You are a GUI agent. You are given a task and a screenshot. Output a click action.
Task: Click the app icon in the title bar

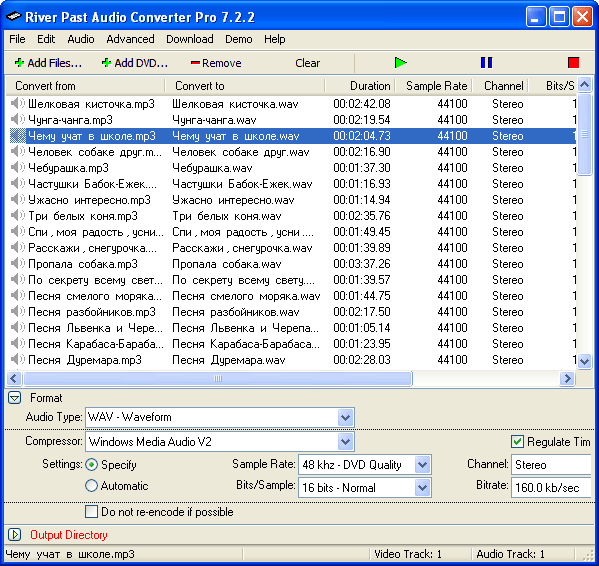pos(13,17)
